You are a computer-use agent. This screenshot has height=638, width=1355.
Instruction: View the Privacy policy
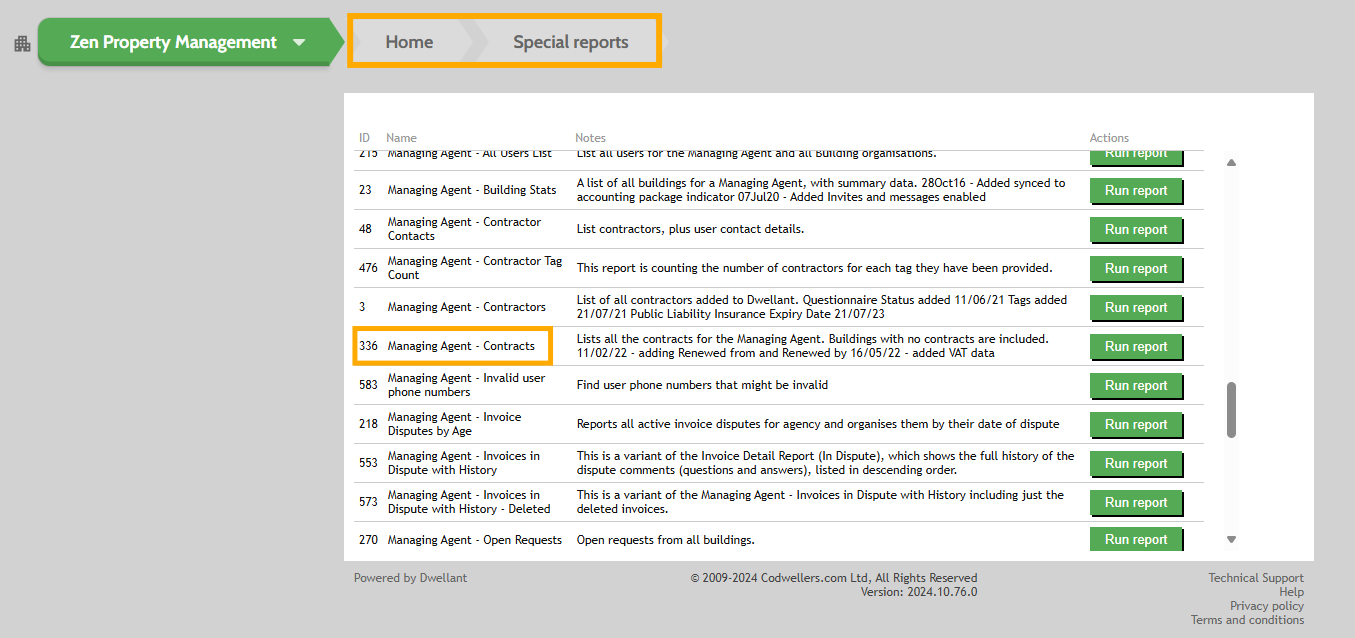click(1267, 605)
